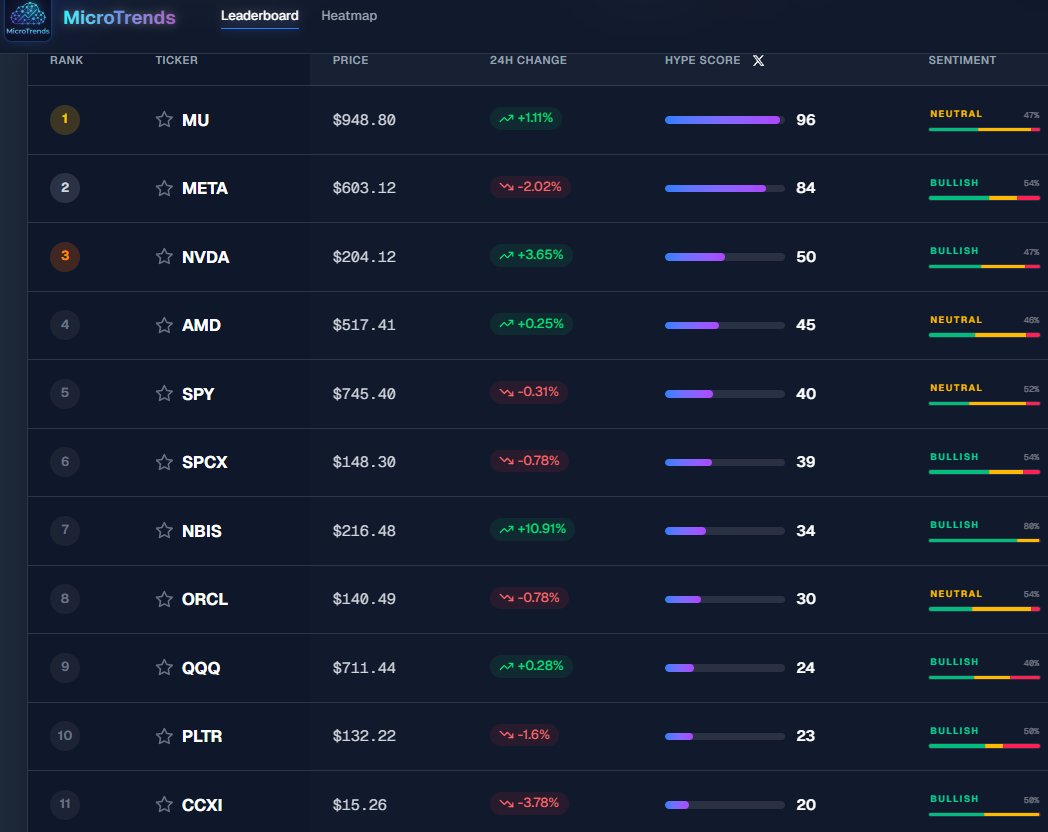Click the -1.6% change pill for PLTR

point(525,735)
